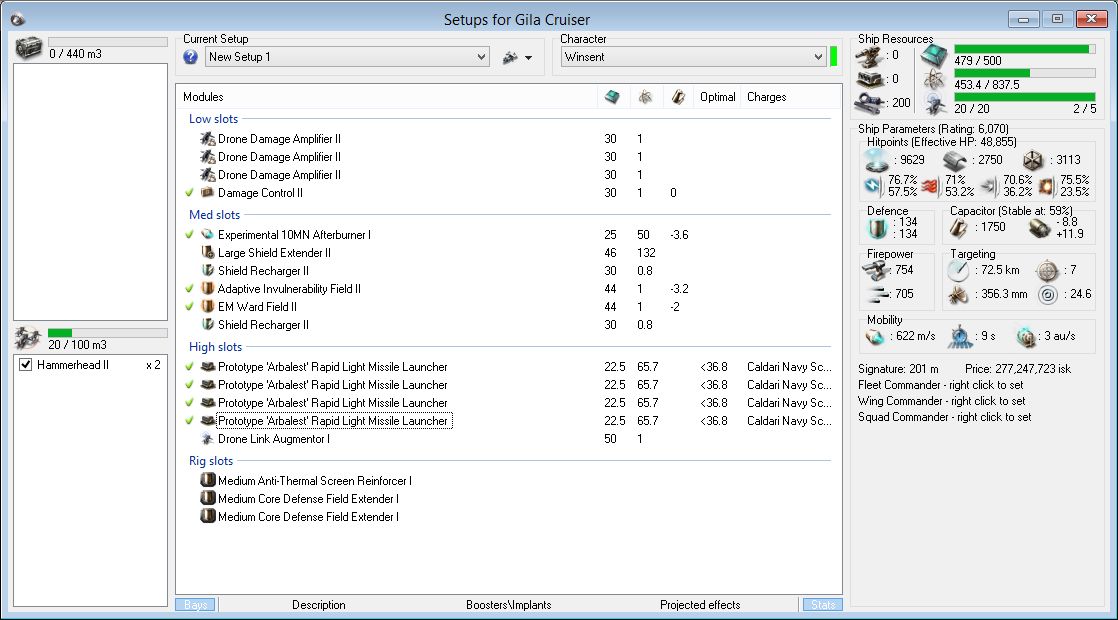Select the Drone Link Augmentor I row

[273, 439]
